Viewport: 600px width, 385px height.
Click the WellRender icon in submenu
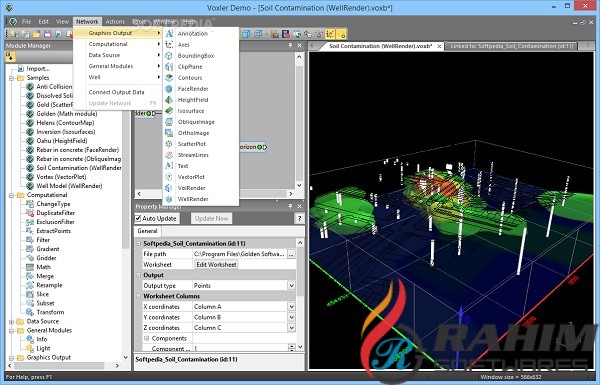[169, 199]
